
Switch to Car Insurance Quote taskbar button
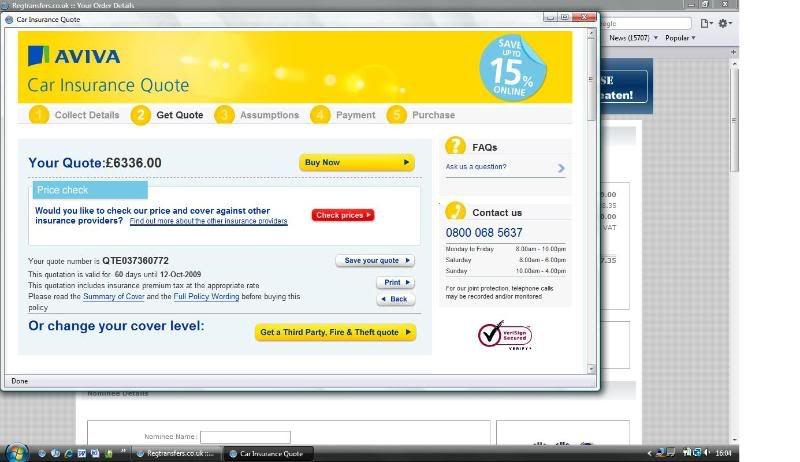tap(268, 453)
